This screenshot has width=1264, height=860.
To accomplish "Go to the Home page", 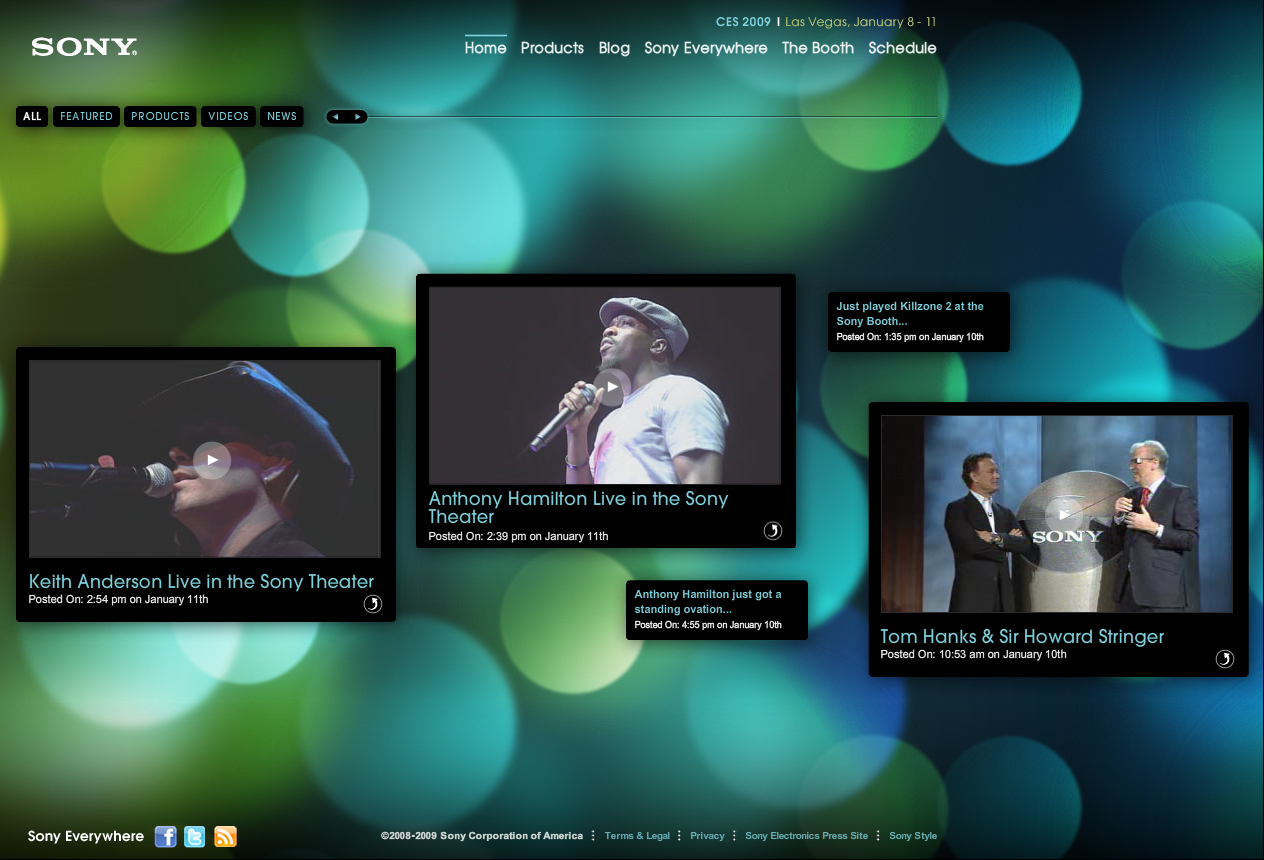I will pos(486,48).
